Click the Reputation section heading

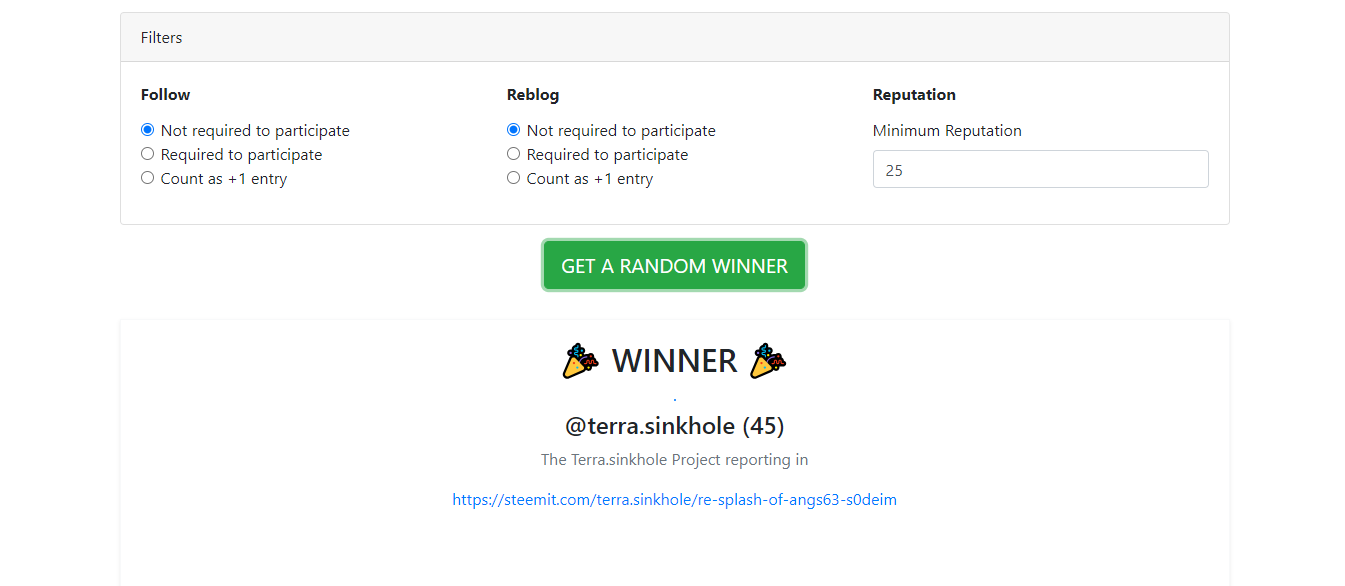coord(914,95)
